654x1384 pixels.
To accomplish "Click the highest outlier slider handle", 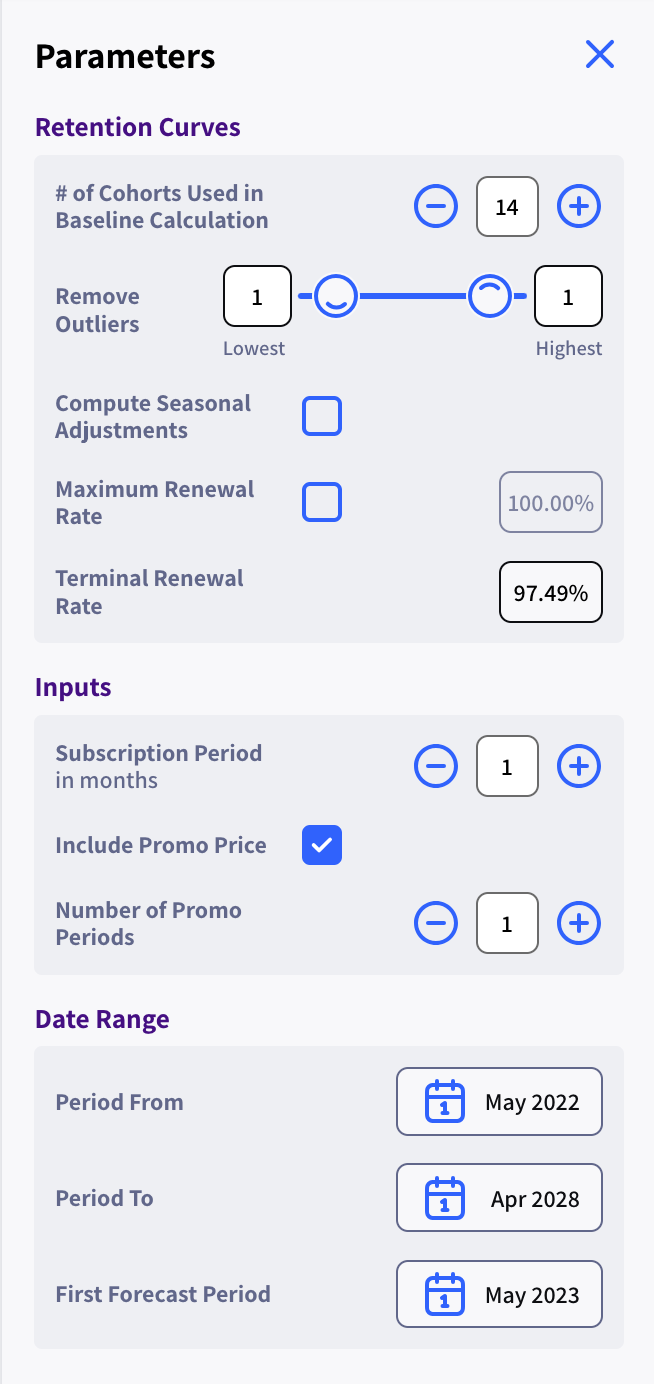I will (x=490, y=296).
